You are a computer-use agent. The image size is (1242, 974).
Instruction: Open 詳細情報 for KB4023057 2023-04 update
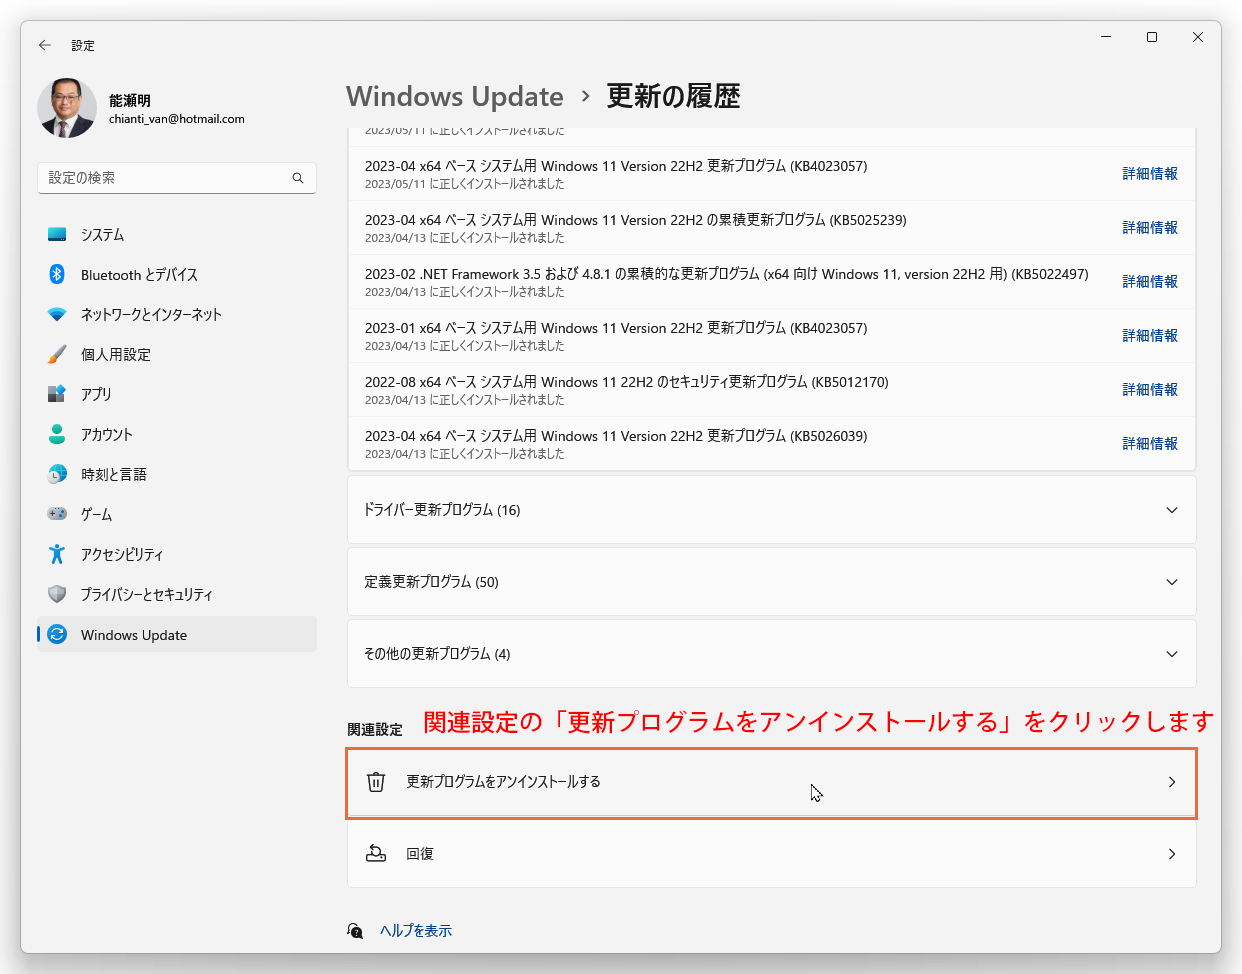(1150, 174)
